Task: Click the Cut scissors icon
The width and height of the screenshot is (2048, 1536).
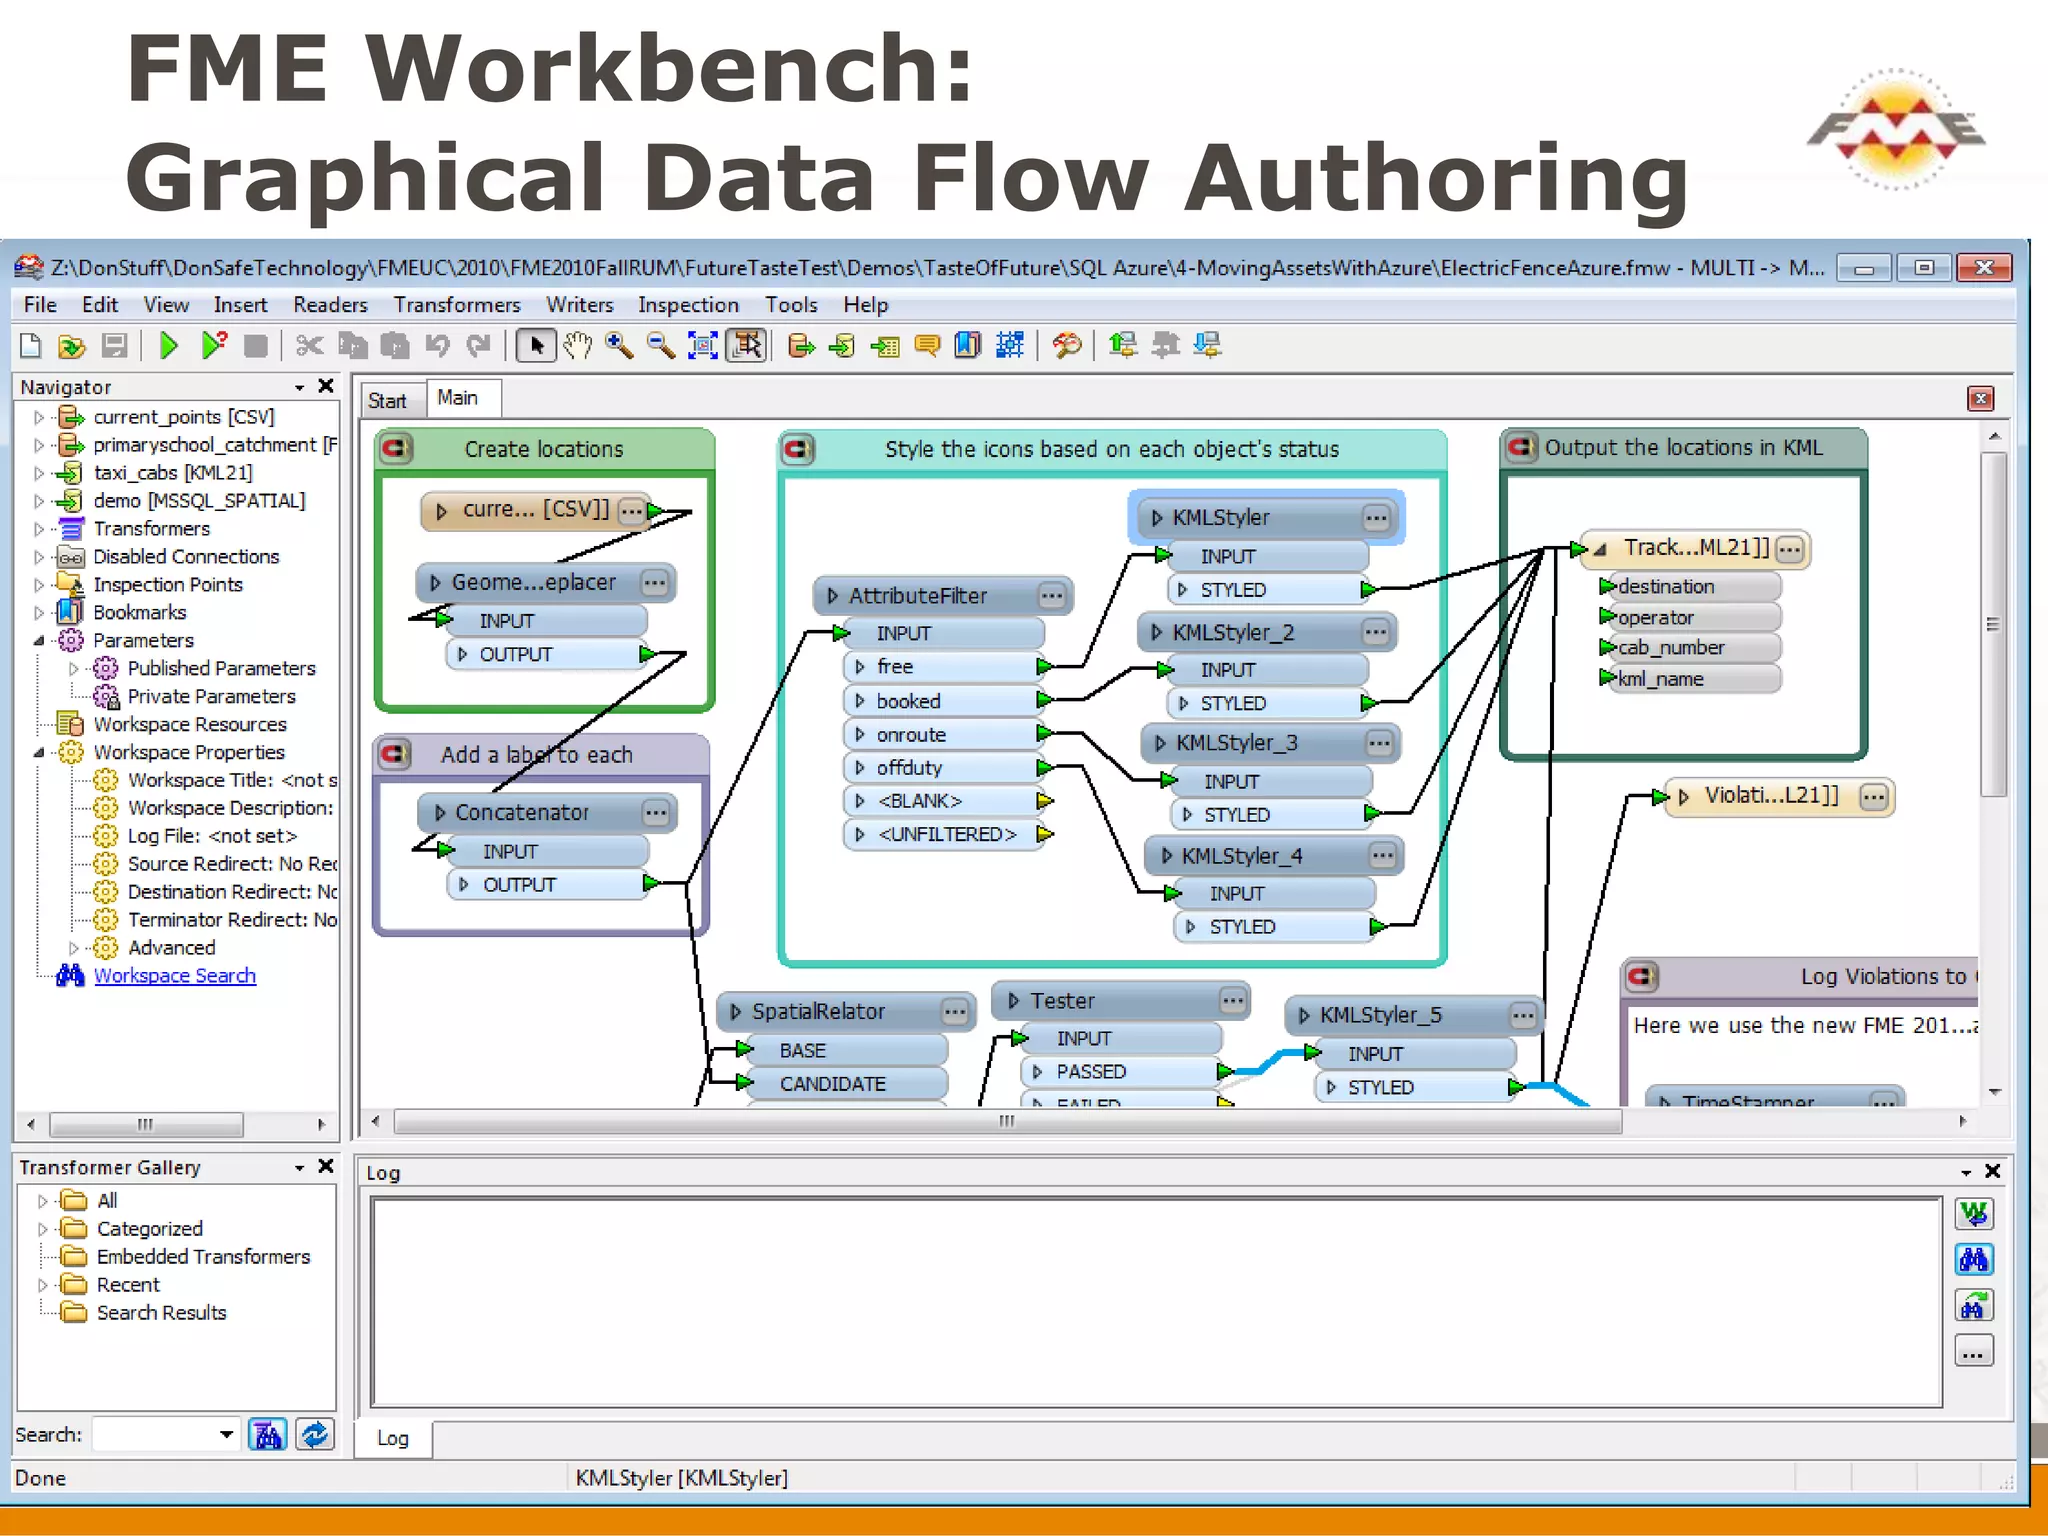Action: click(x=309, y=346)
